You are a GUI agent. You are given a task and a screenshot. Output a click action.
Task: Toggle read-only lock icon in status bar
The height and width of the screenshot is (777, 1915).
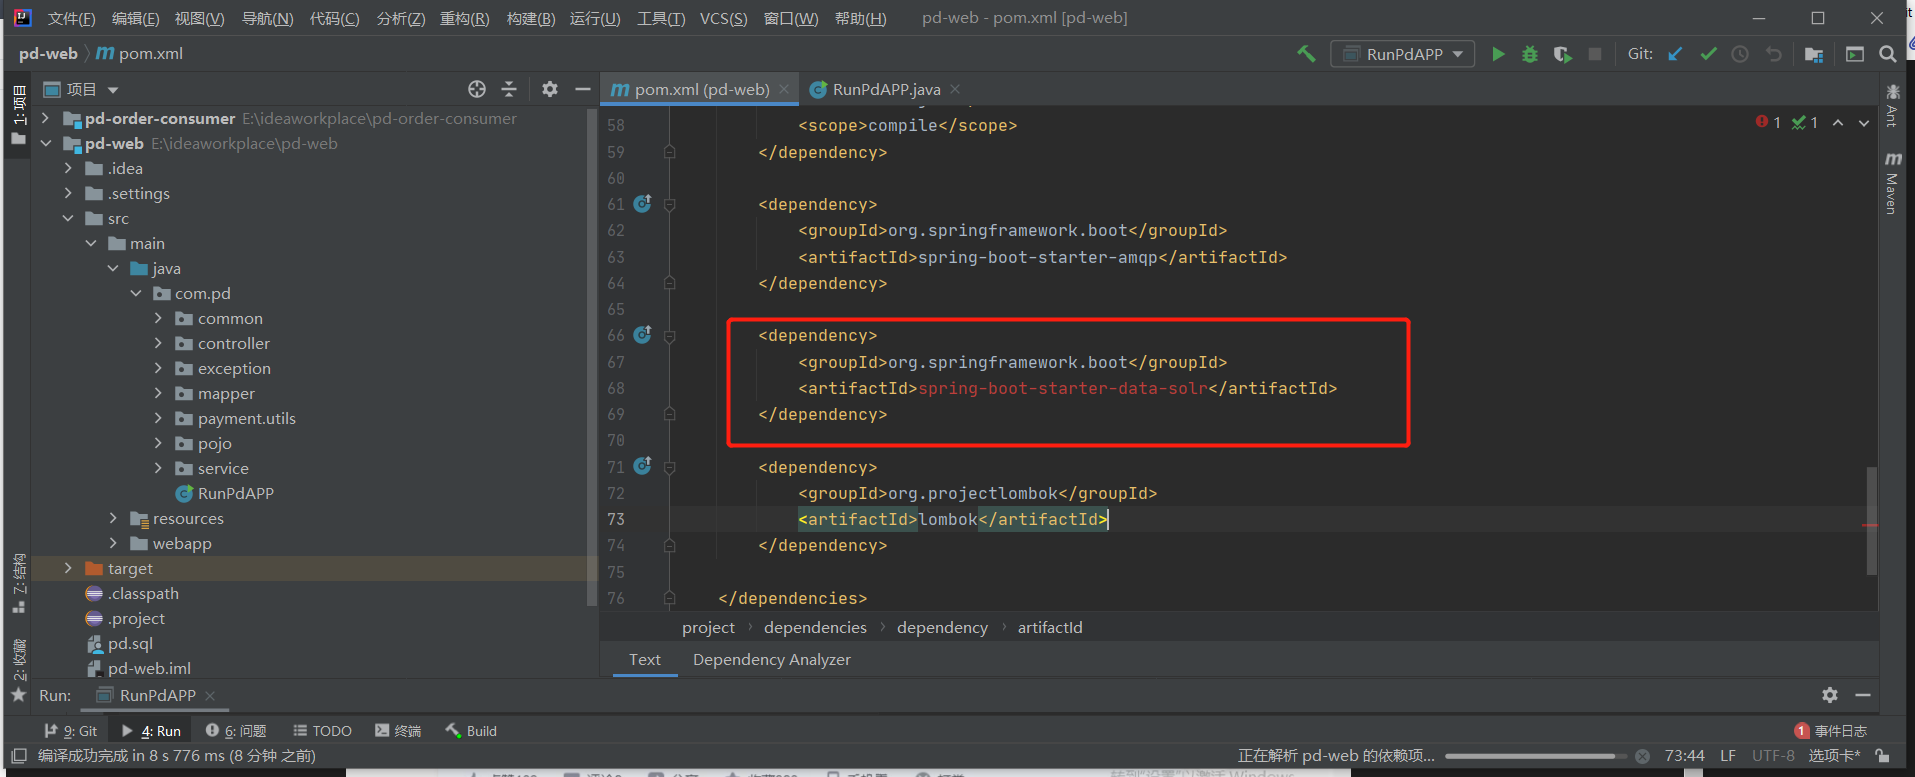(1883, 756)
